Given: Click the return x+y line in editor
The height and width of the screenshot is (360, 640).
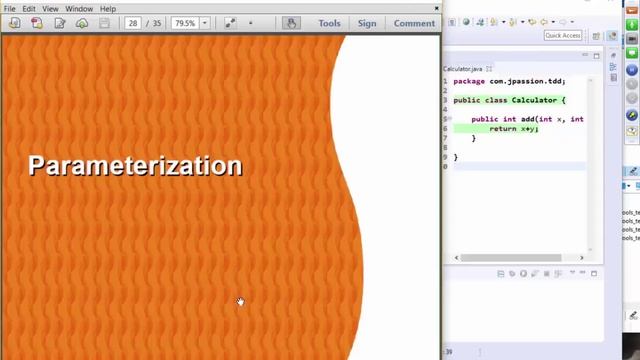Looking at the screenshot, I should pos(514,129).
